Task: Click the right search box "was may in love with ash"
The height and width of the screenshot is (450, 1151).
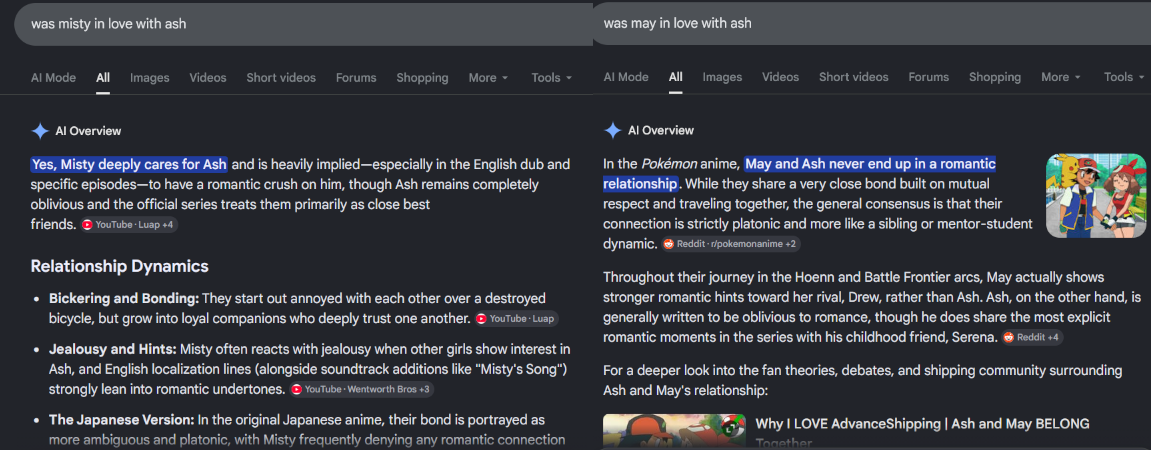Action: click(x=871, y=23)
